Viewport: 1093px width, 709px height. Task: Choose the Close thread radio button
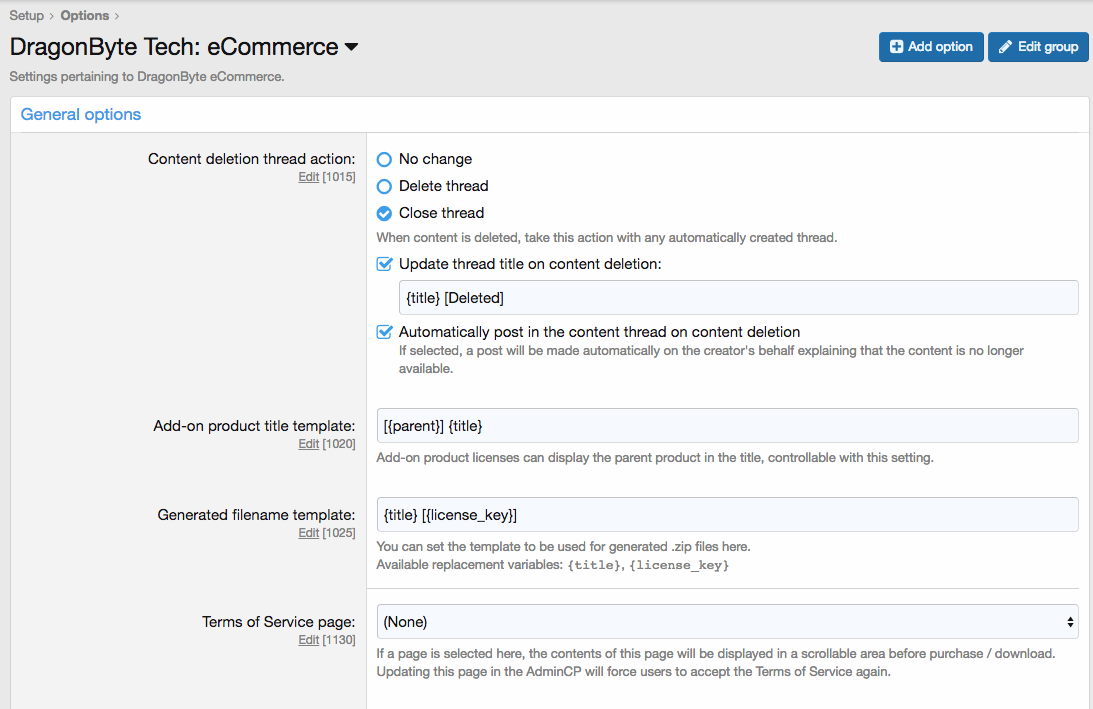click(384, 213)
